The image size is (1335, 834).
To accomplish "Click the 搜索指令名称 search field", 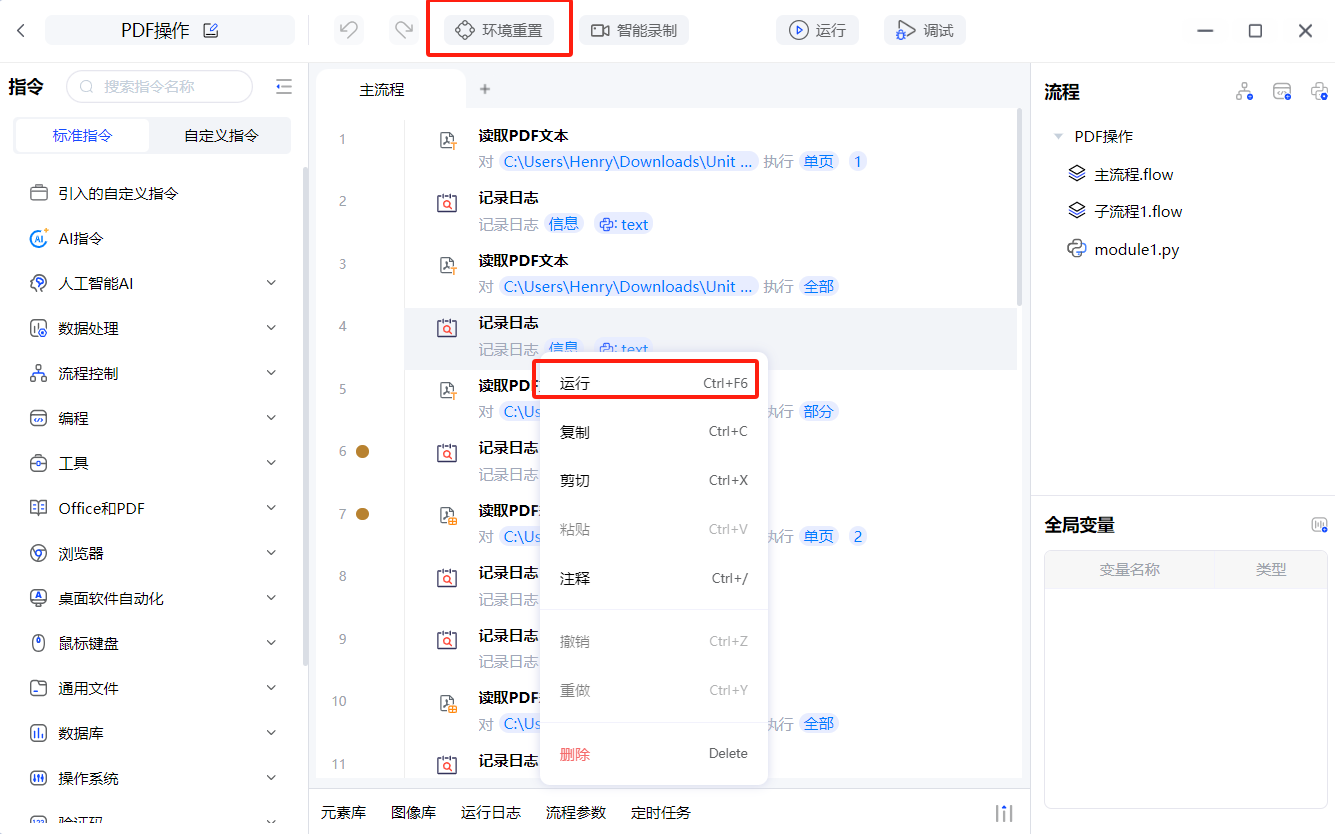I will pos(160,87).
